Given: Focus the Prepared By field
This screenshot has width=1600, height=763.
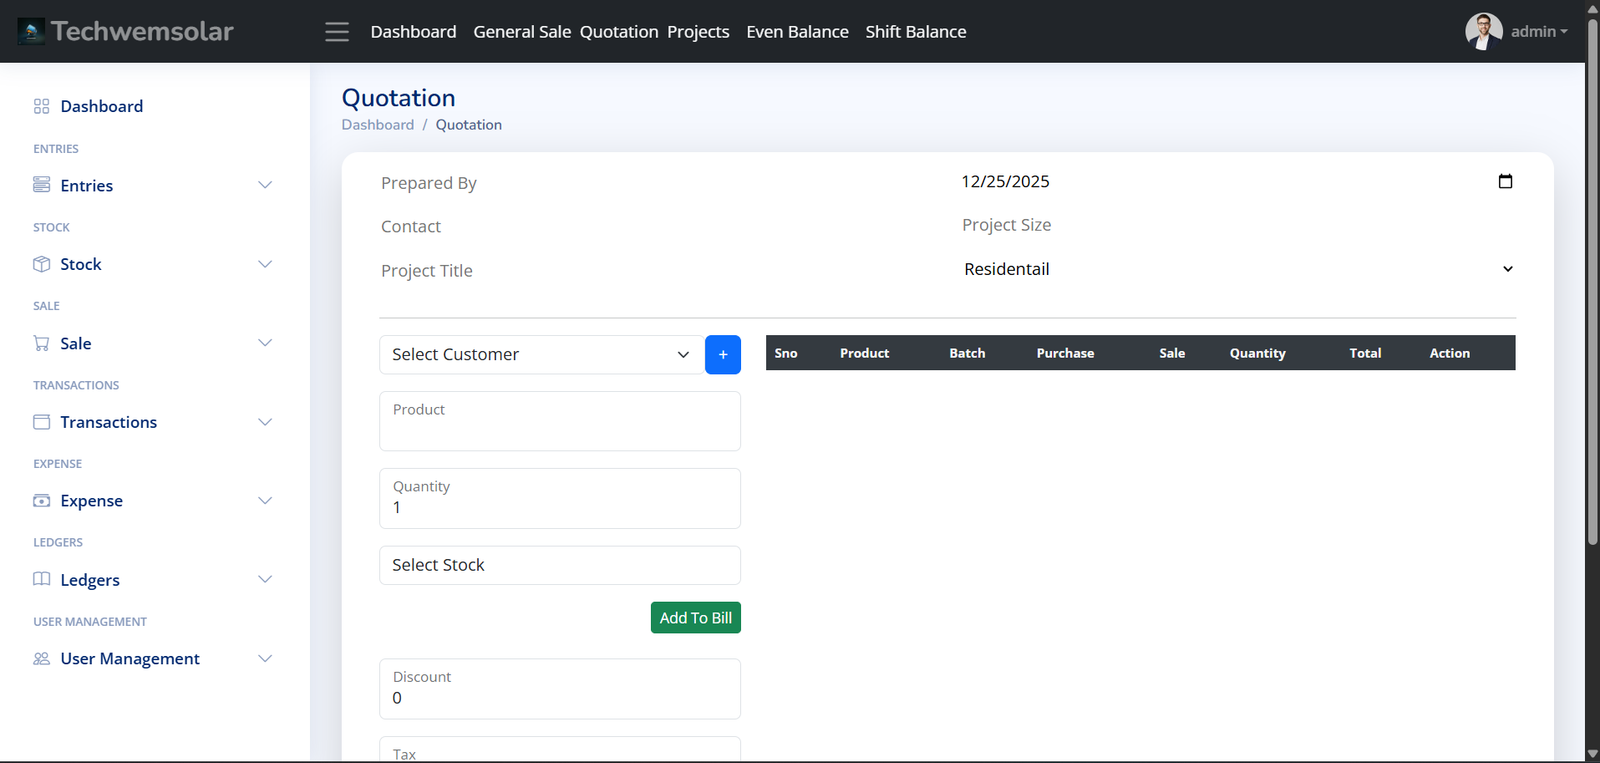Looking at the screenshot, I should tap(658, 183).
